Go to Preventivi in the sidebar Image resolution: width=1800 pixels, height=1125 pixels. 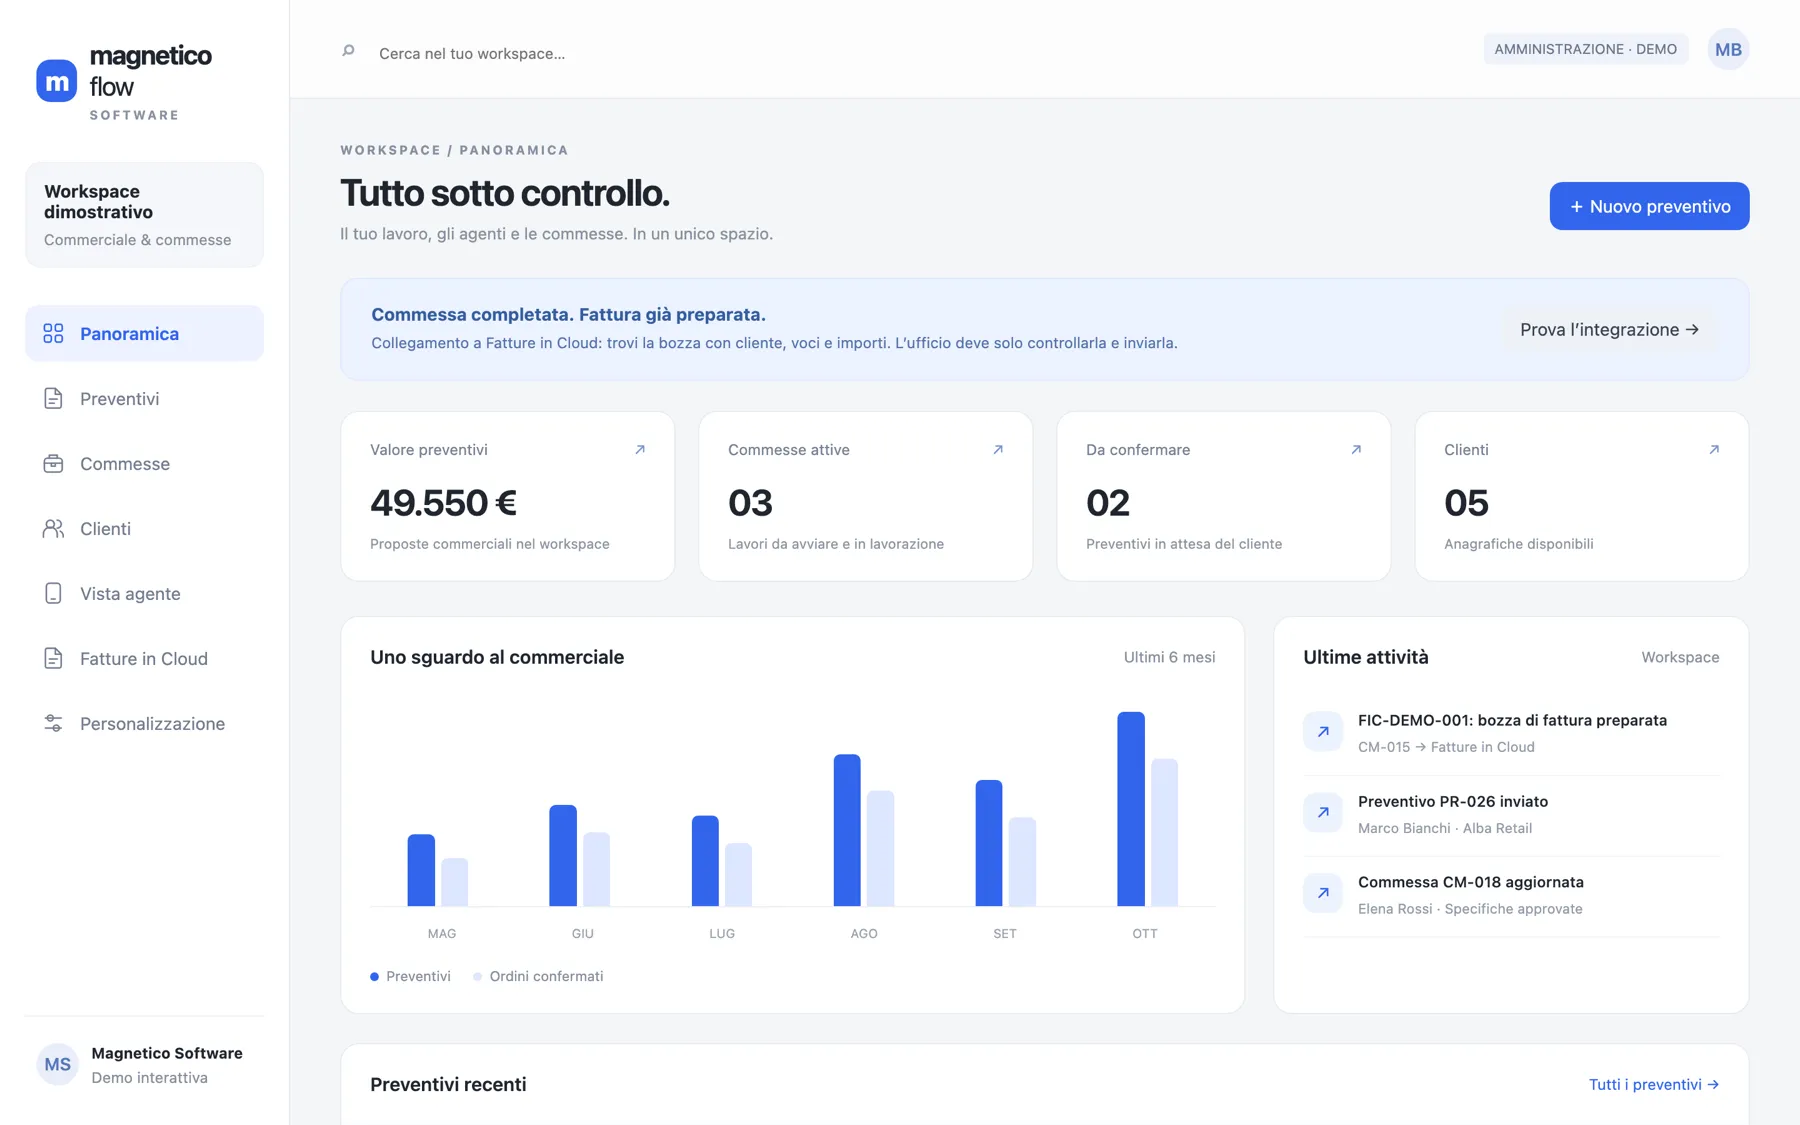(144, 398)
